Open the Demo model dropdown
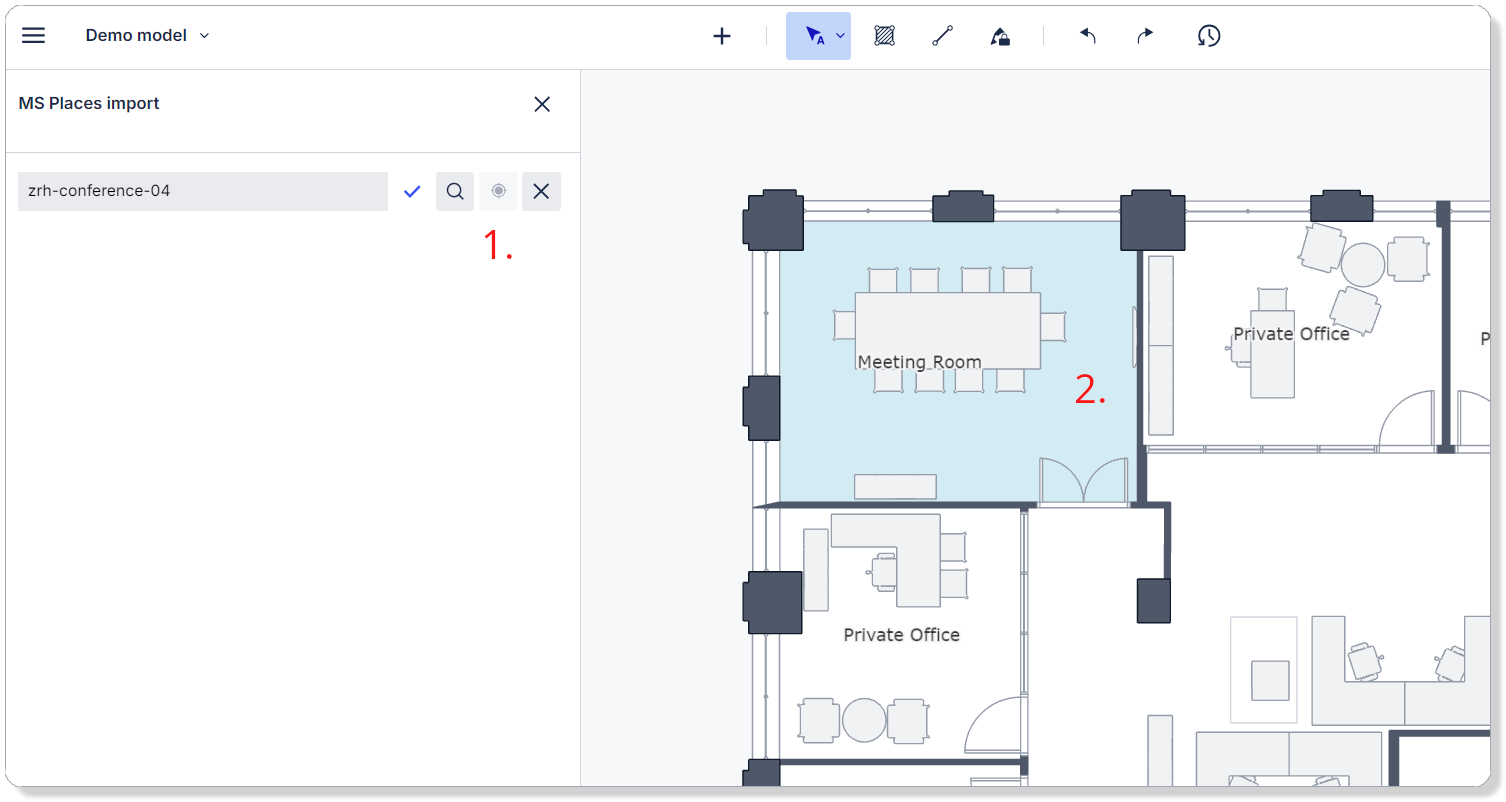The height and width of the screenshot is (802, 1506). click(204, 35)
